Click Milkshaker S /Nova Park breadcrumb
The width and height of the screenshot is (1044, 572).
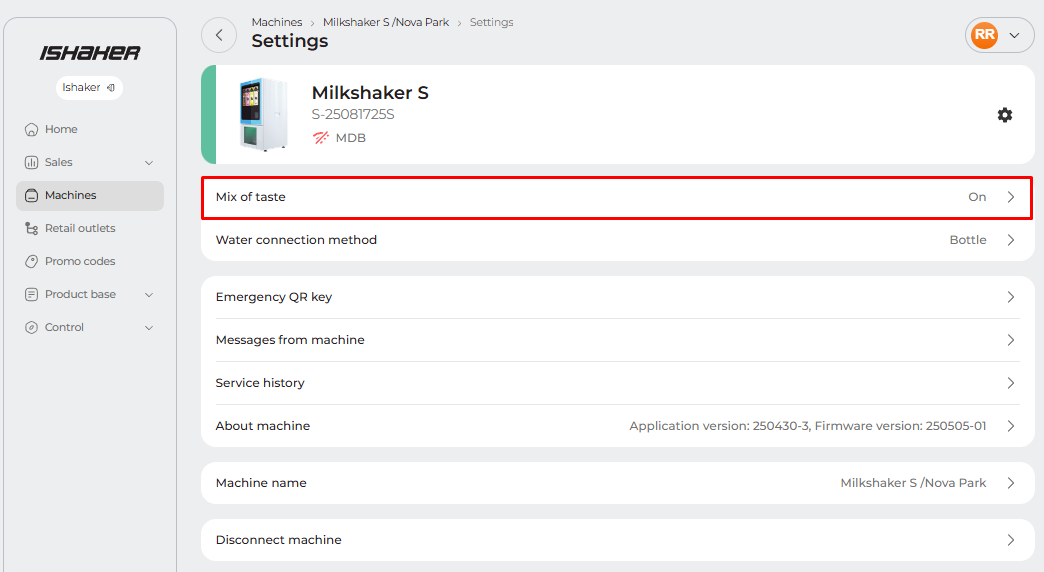coord(385,22)
